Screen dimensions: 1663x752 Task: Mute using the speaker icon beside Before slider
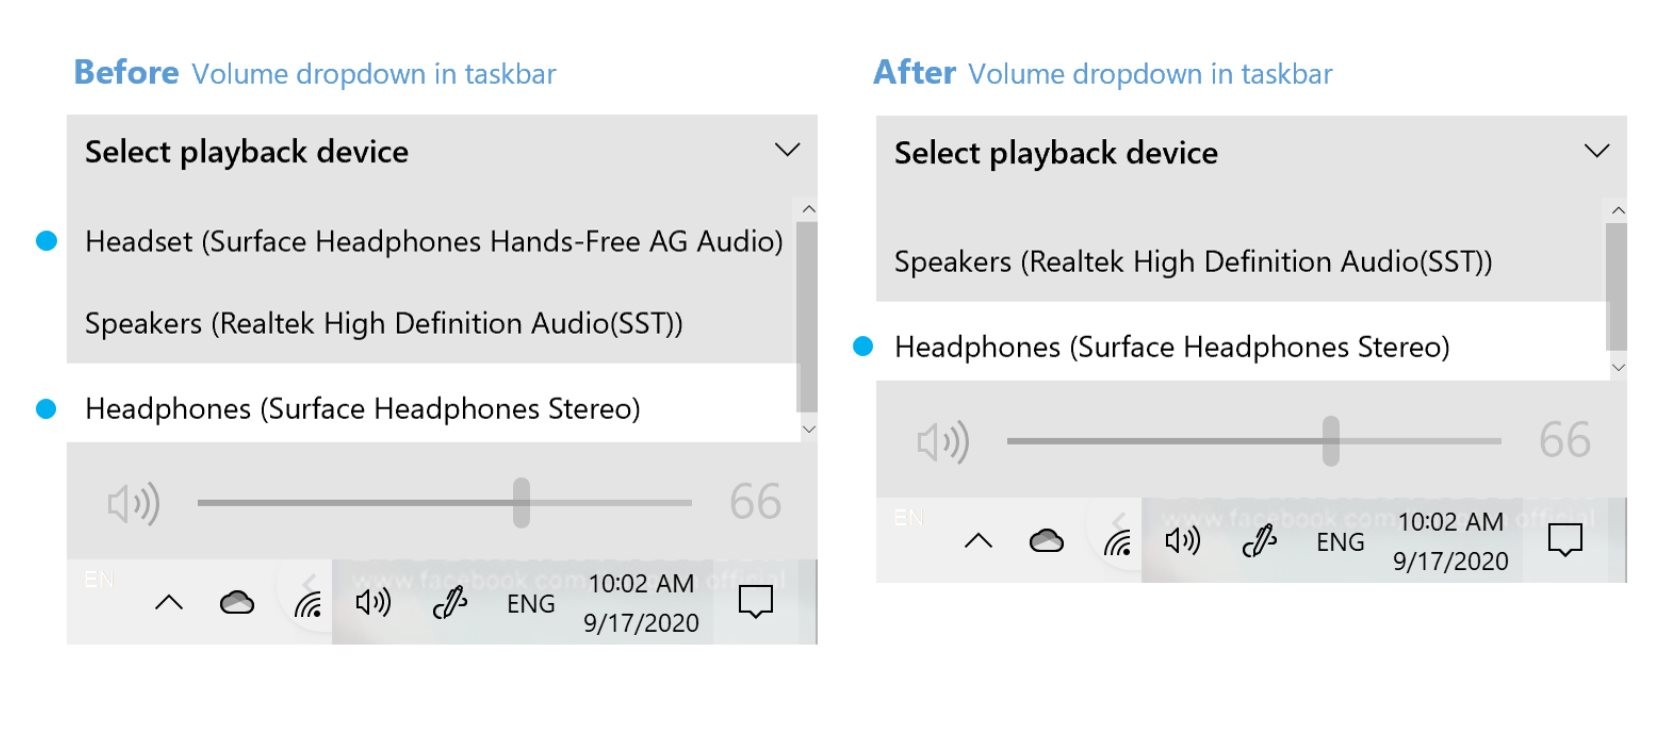pyautogui.click(x=134, y=503)
